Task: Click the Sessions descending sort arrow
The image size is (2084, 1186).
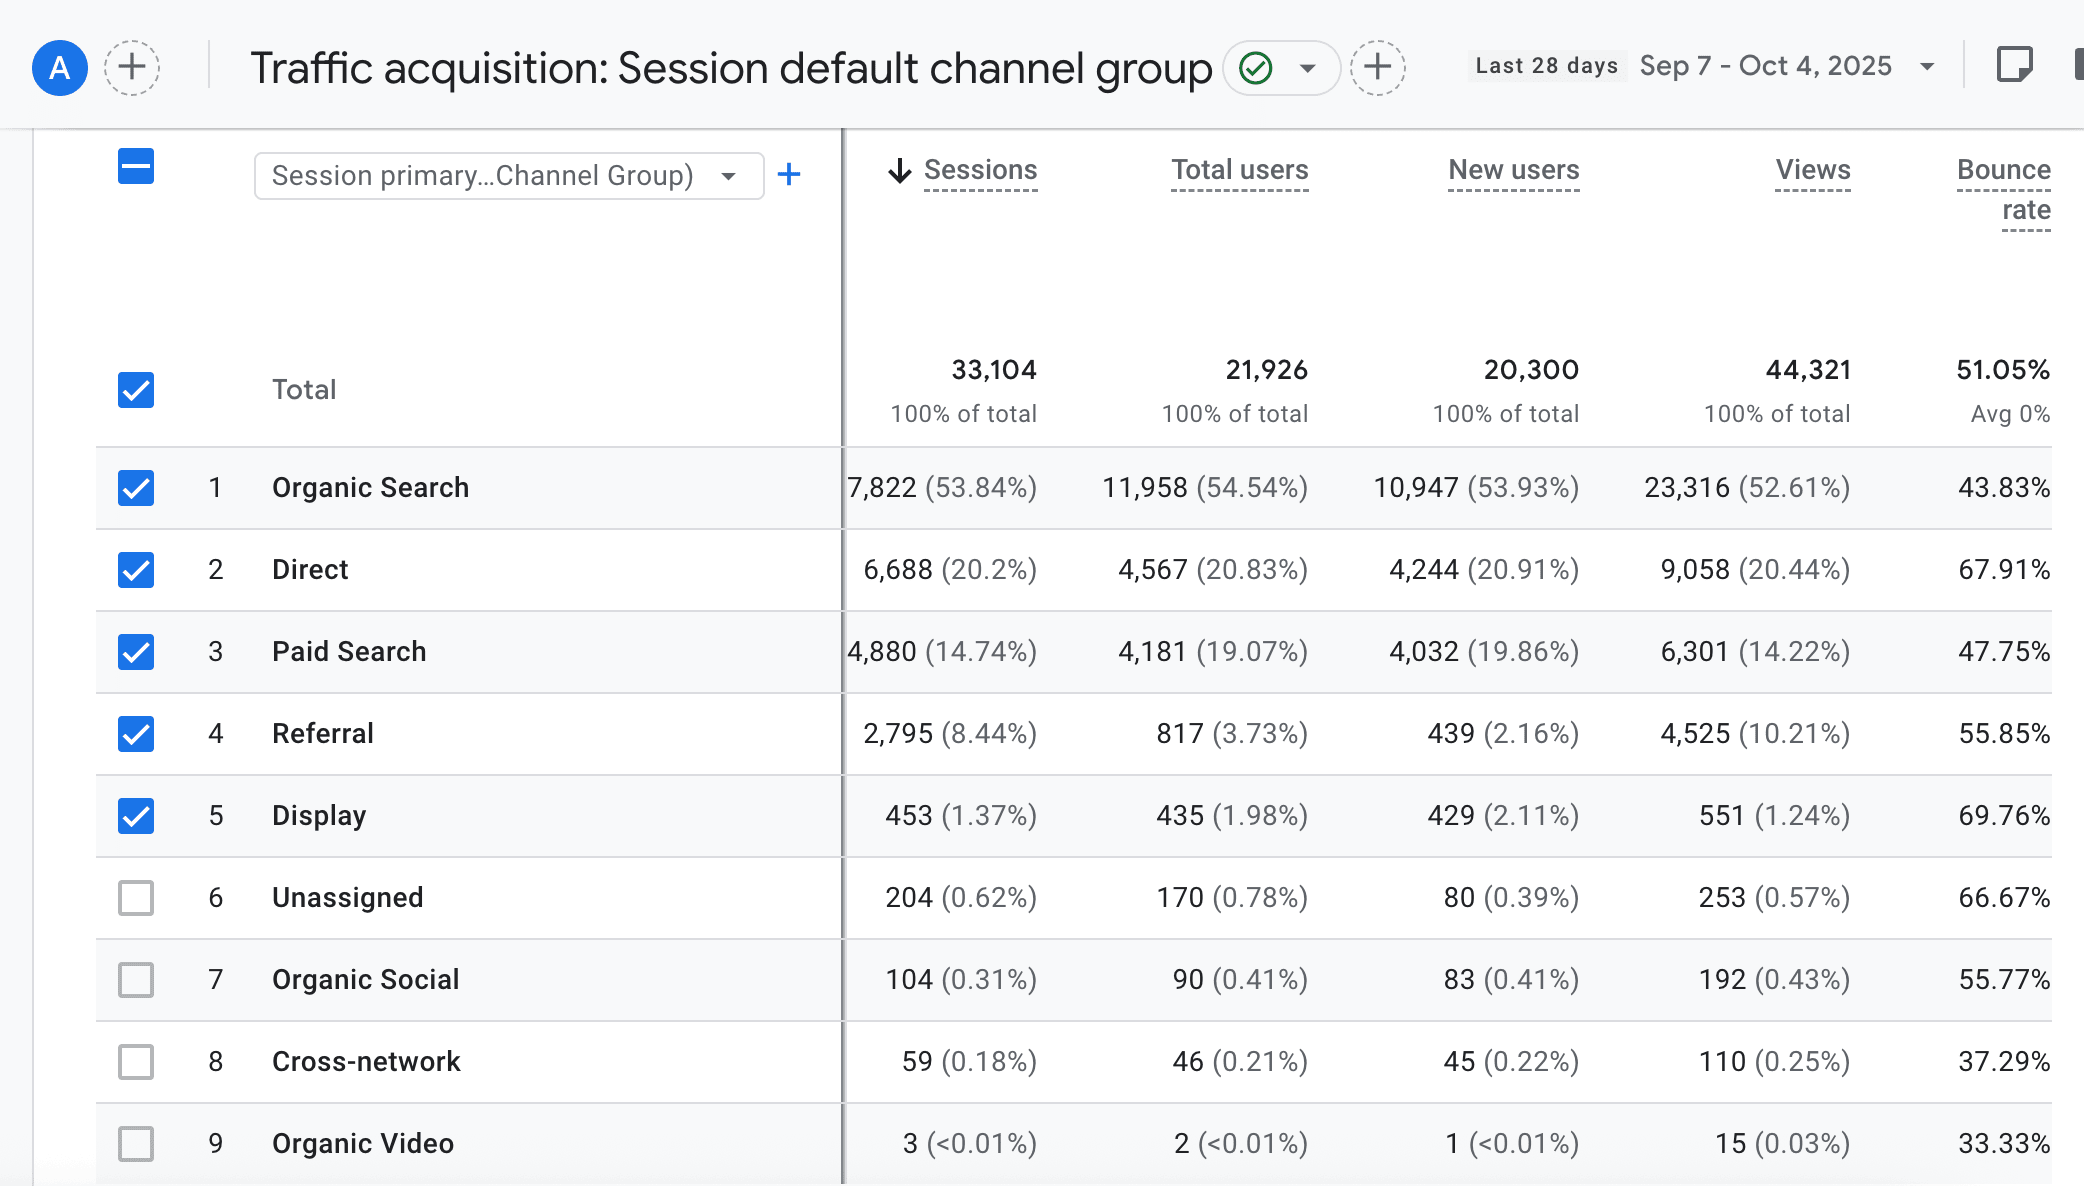Action: pyautogui.click(x=900, y=171)
